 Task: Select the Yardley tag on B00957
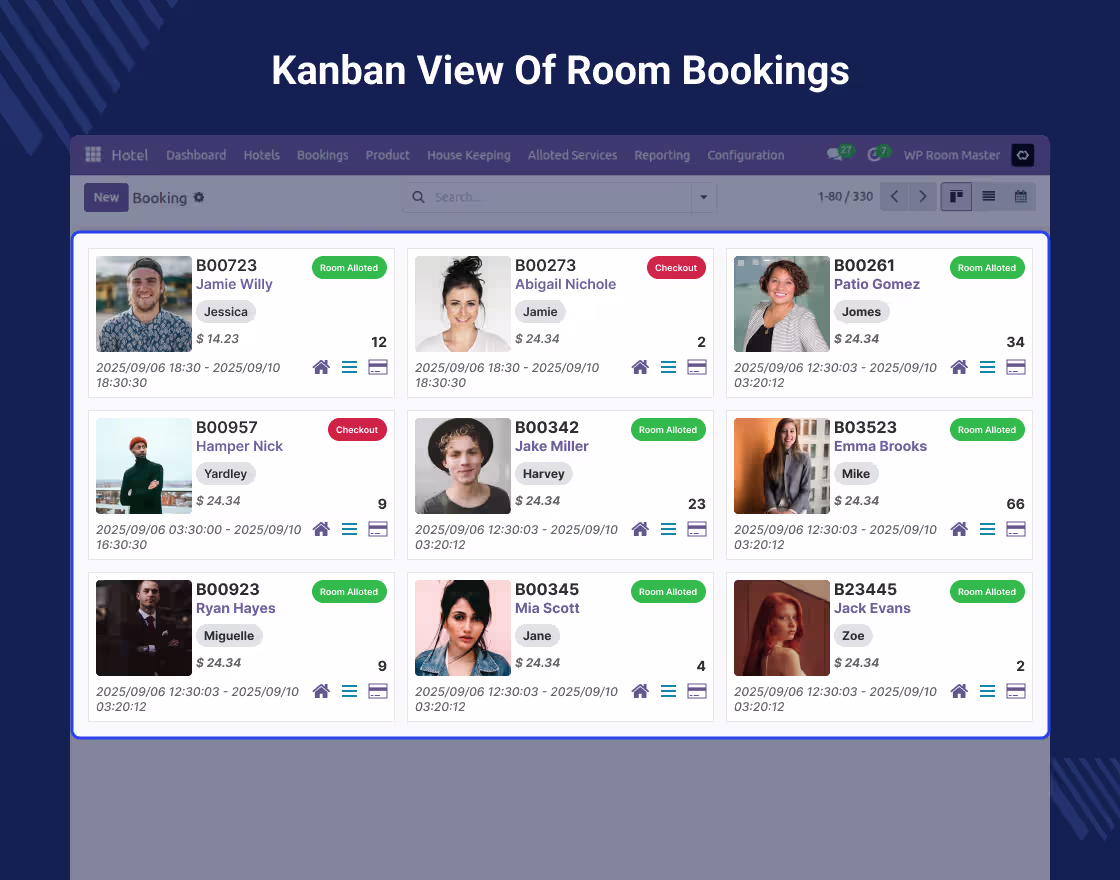(226, 474)
